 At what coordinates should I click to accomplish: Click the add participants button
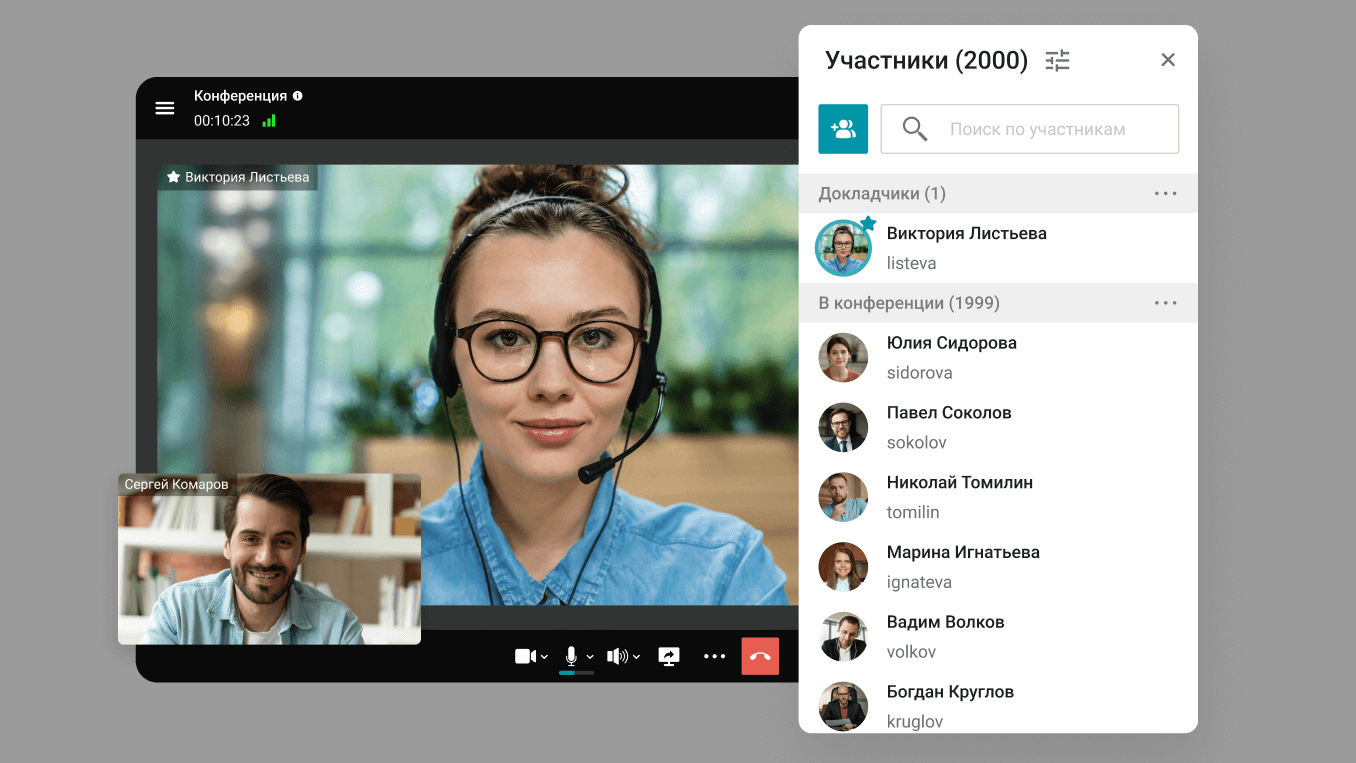(843, 129)
